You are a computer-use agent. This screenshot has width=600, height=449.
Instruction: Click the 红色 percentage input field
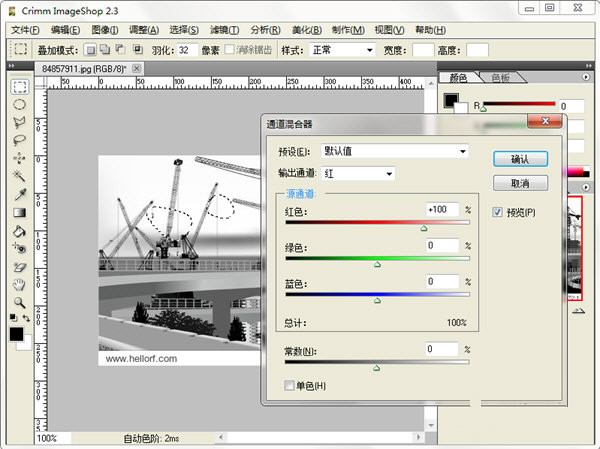443,210
